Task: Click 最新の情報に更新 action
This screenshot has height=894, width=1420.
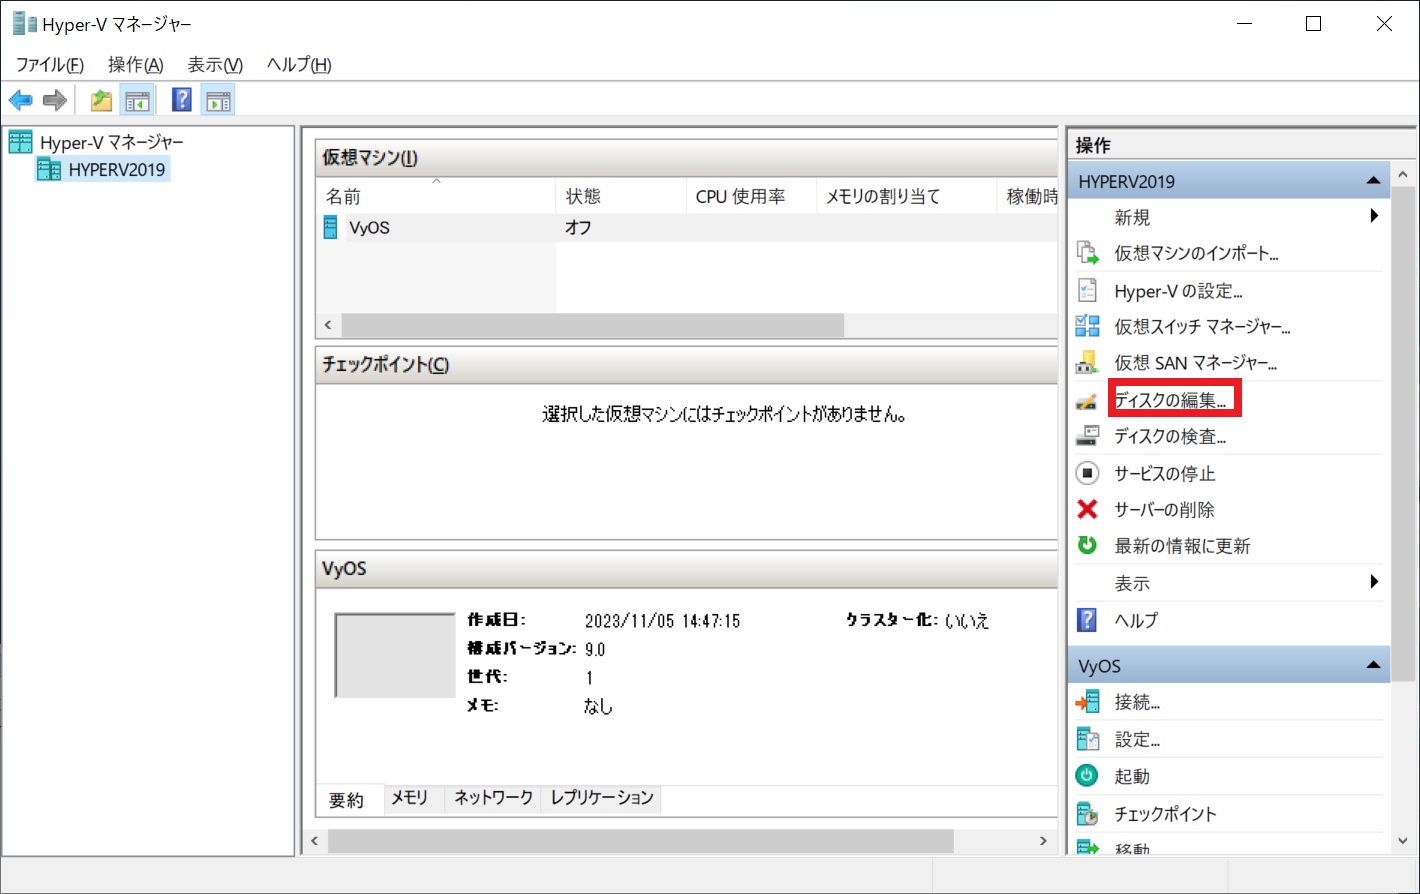Action: 1182,546
